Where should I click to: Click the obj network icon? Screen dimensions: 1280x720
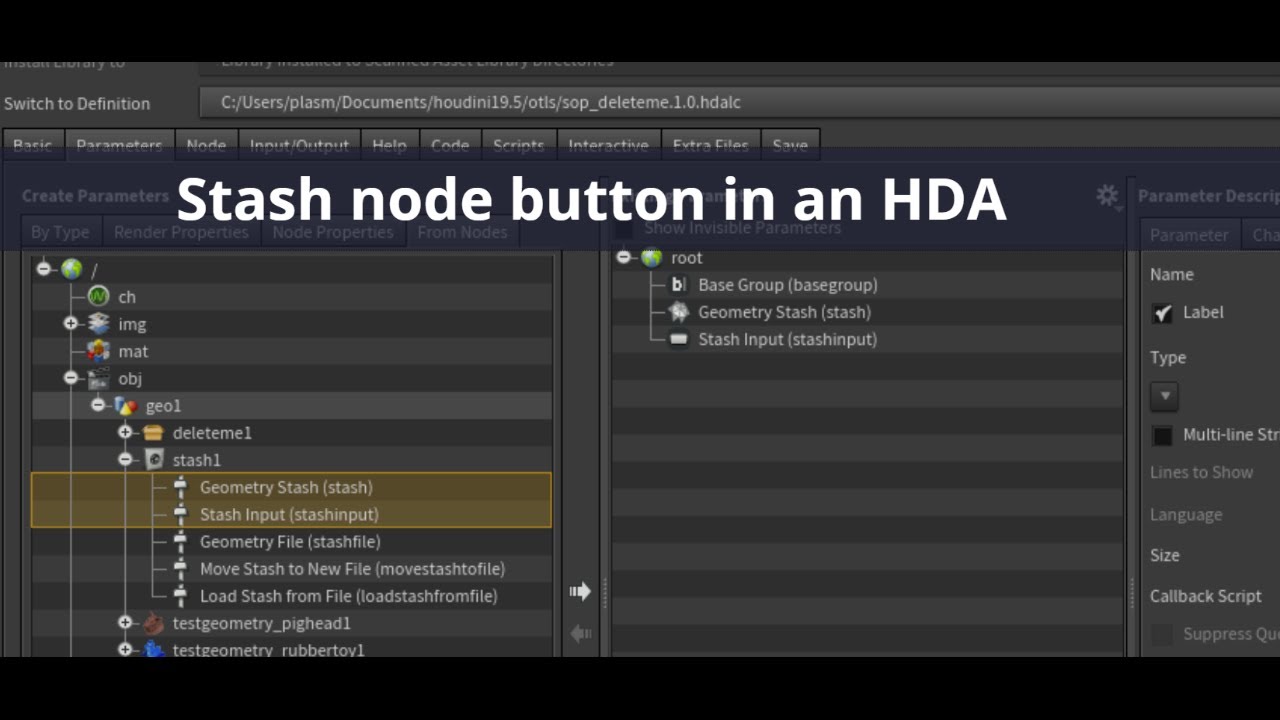click(x=98, y=378)
